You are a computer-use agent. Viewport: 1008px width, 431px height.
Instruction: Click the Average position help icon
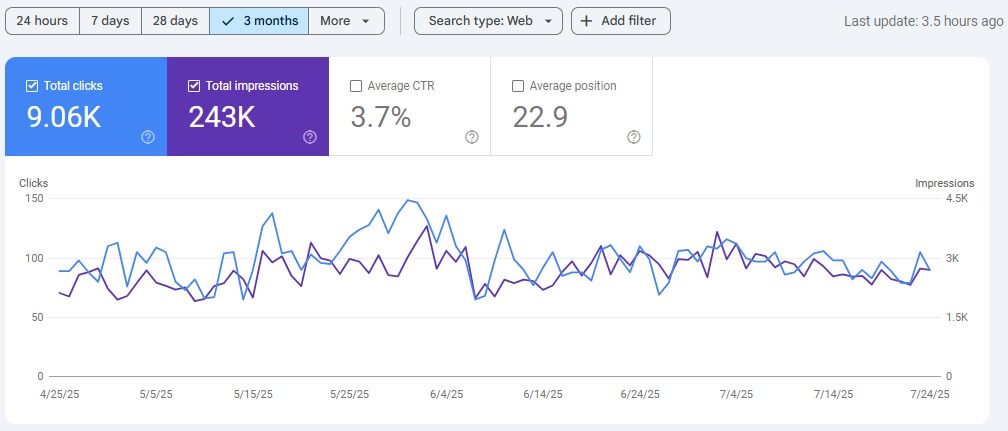click(634, 137)
